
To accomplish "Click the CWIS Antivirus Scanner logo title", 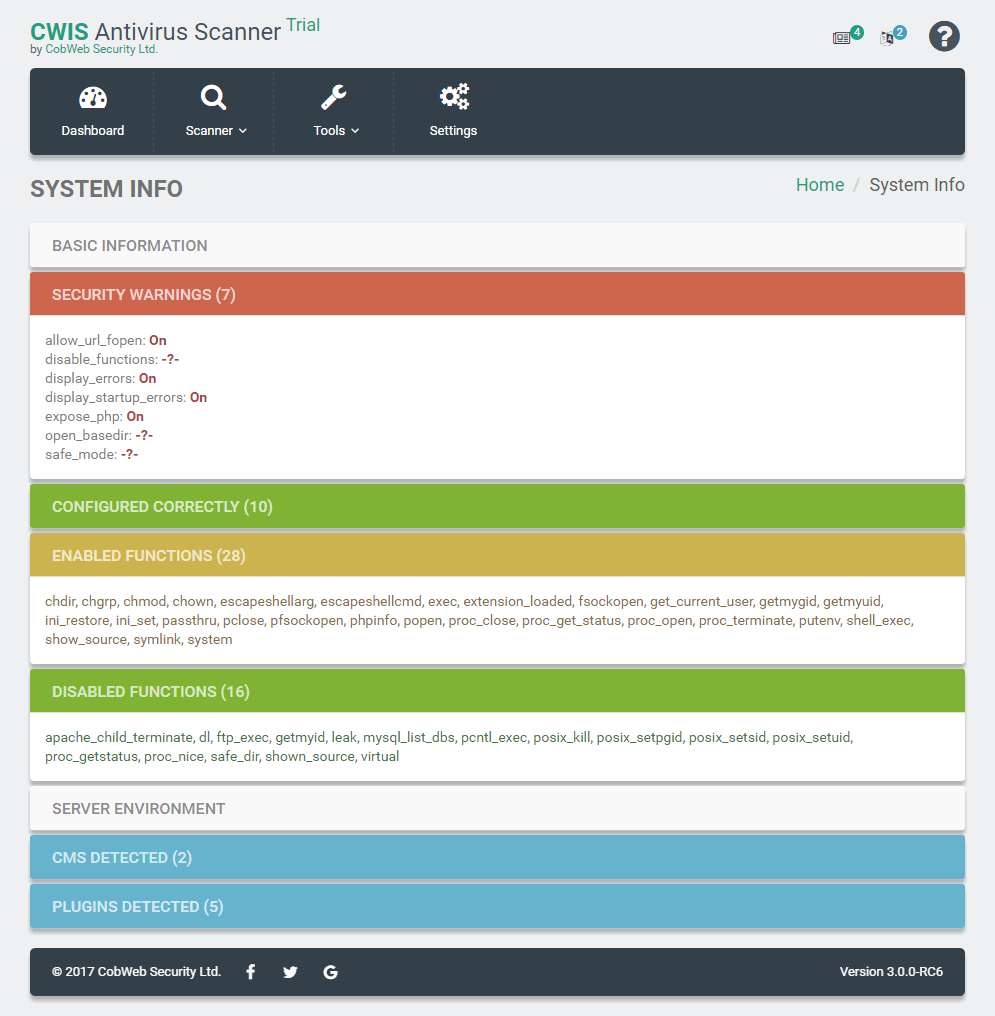I will point(155,32).
